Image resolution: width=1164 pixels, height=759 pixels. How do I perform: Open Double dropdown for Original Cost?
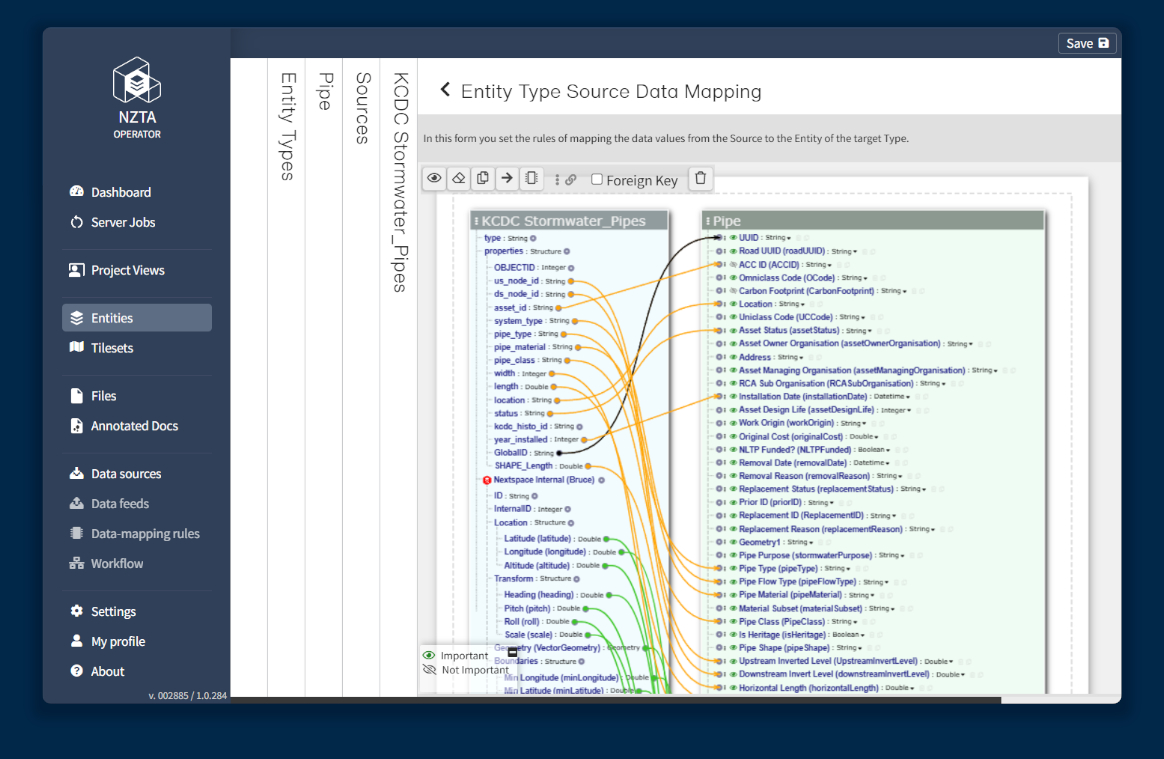coord(864,437)
